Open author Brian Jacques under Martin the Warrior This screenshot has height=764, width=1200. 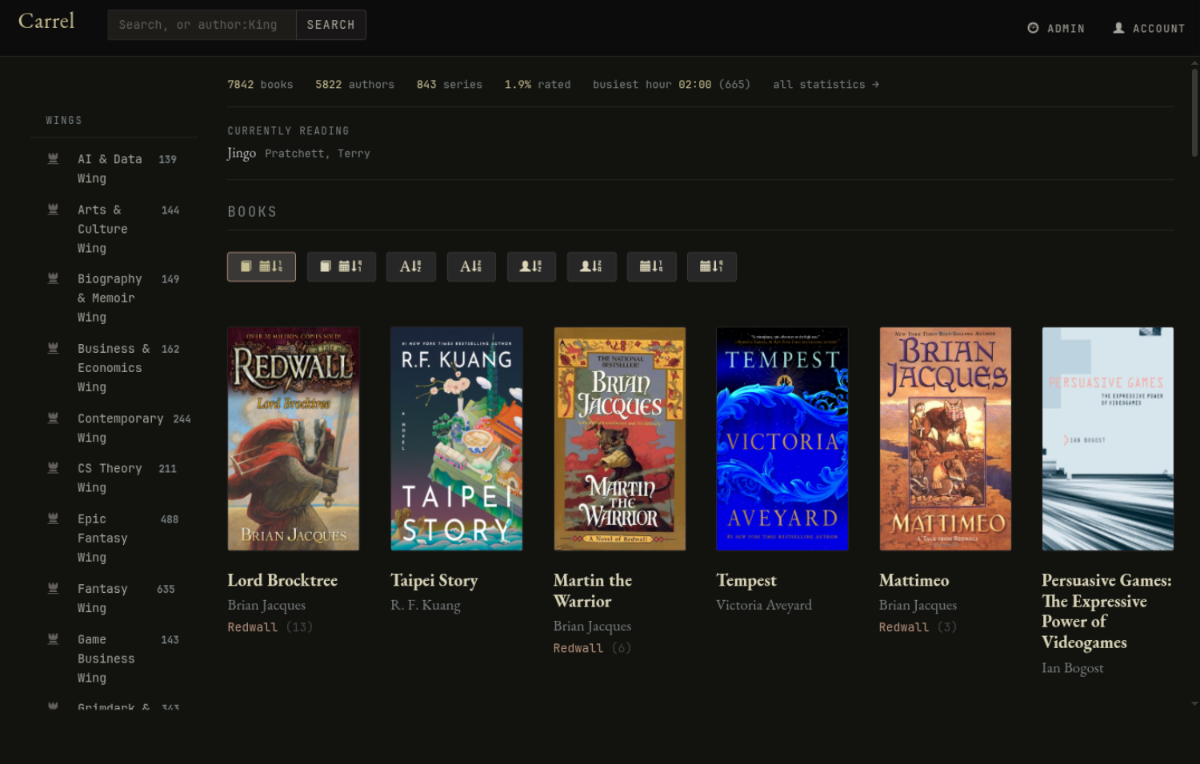(592, 626)
